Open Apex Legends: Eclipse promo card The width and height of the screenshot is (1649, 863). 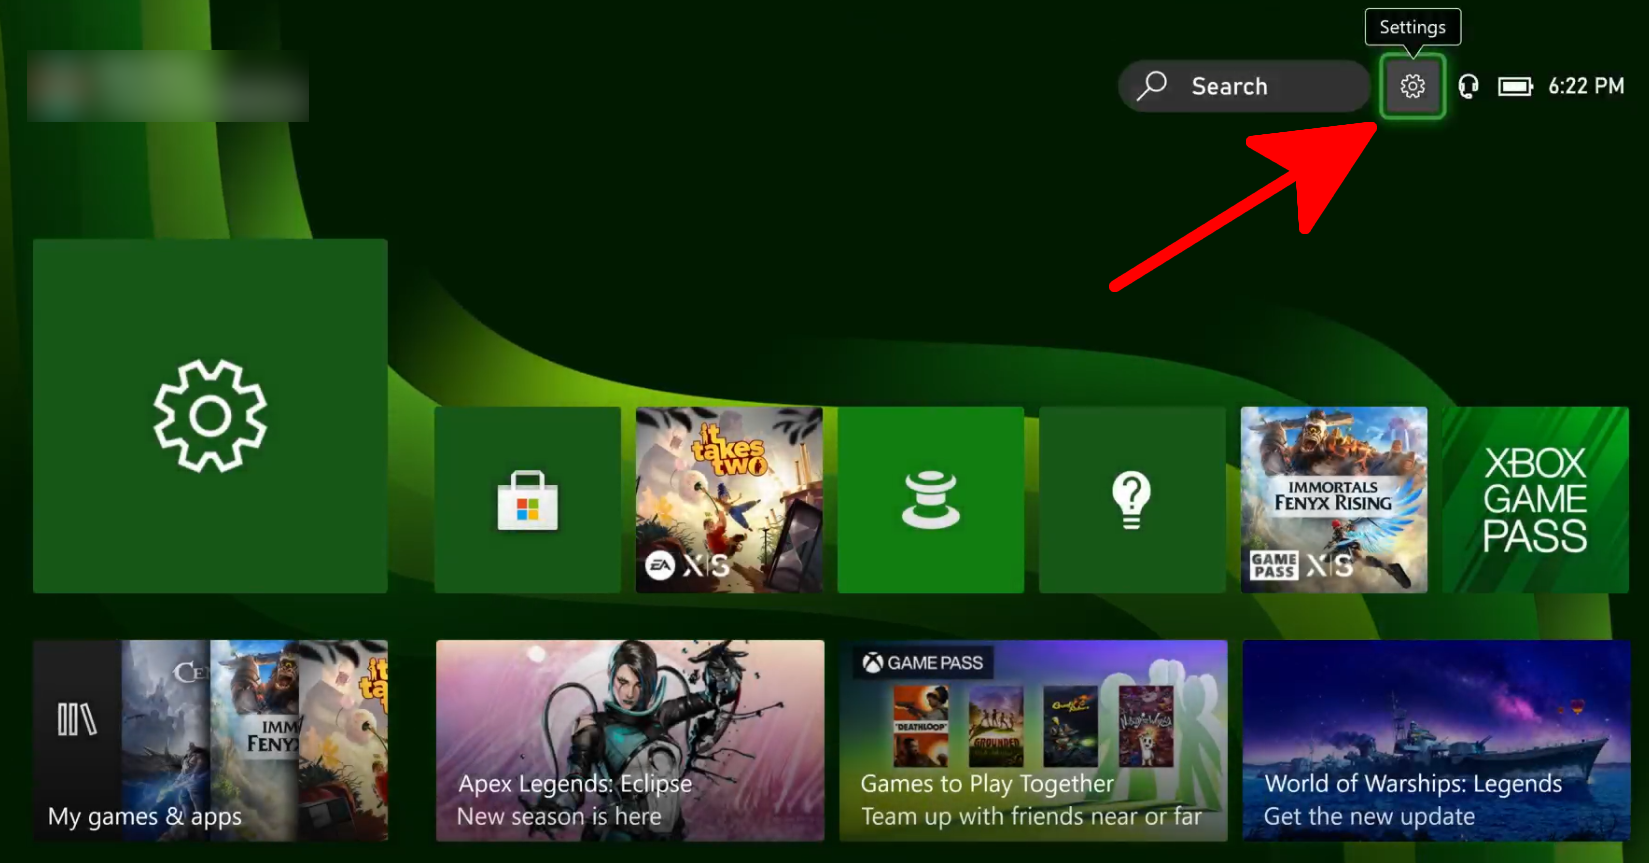pyautogui.click(x=630, y=741)
